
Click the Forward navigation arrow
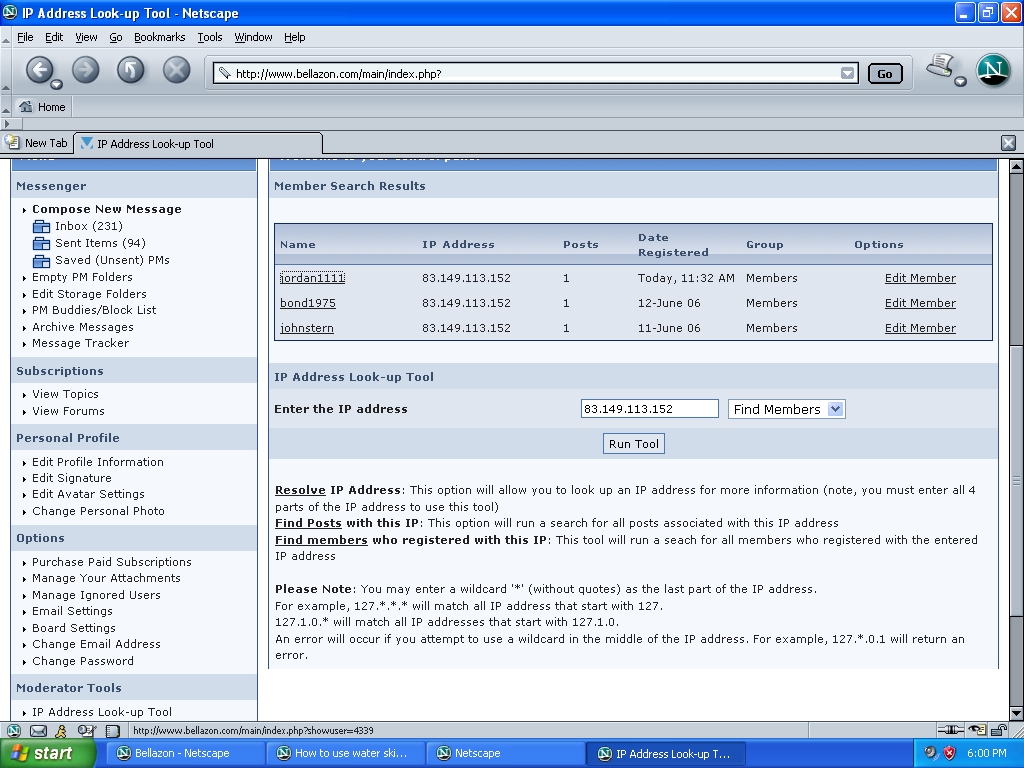(85, 69)
